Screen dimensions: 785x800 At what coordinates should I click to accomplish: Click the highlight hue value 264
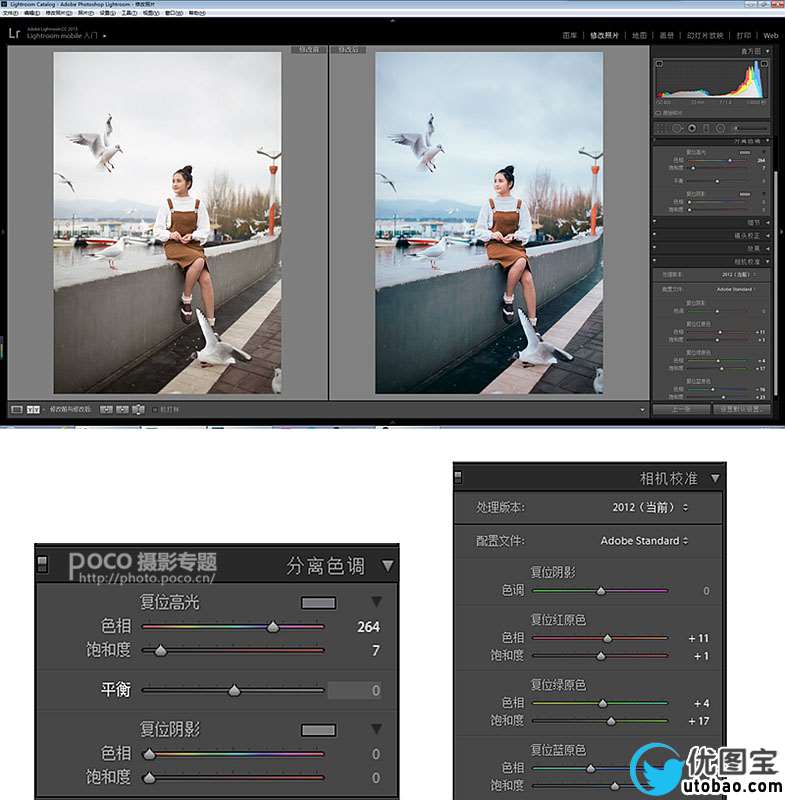point(368,627)
